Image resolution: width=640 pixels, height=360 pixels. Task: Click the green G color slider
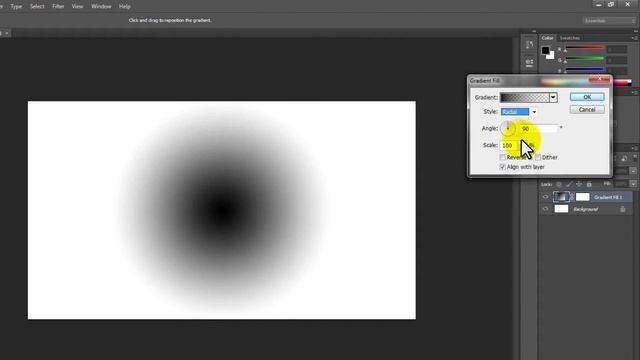[x=584, y=59]
